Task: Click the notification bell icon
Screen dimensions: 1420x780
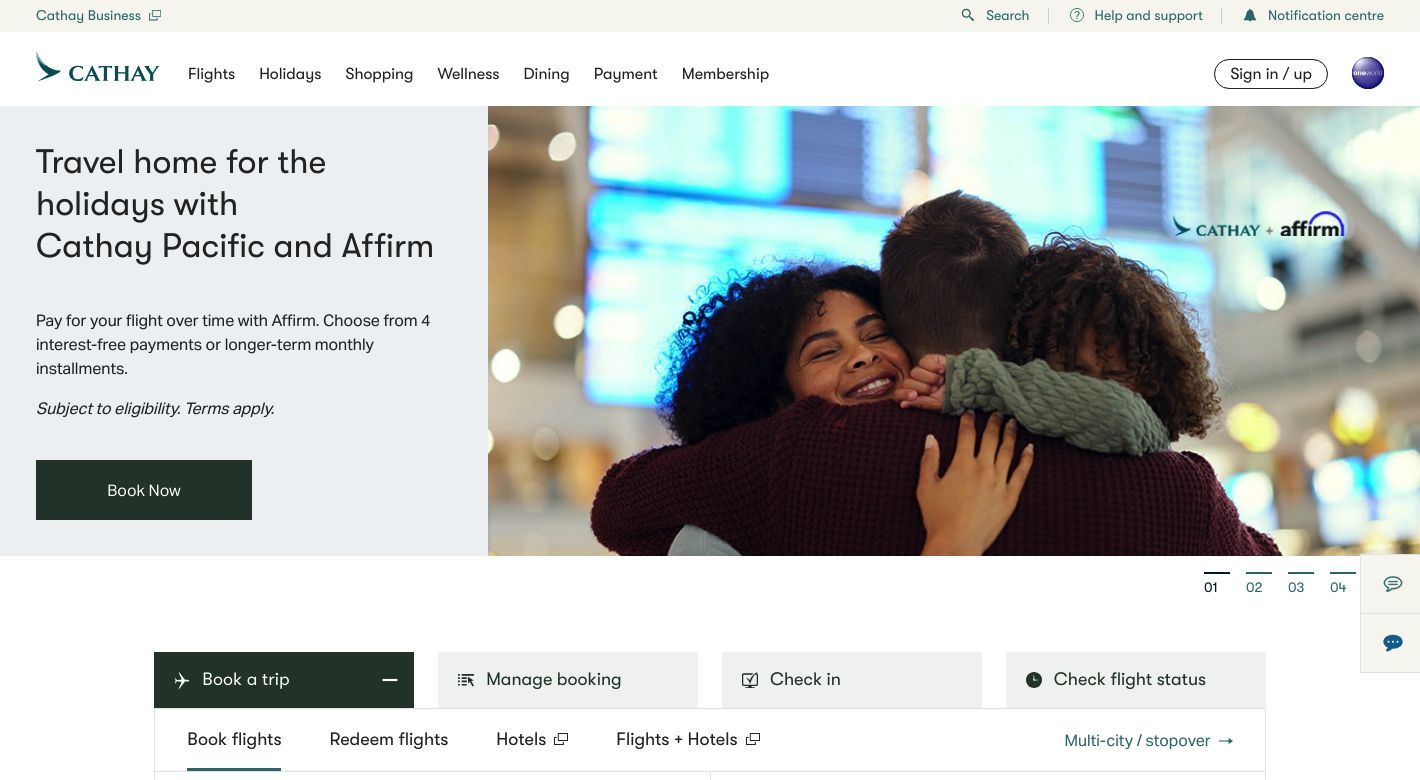Action: coord(1250,15)
